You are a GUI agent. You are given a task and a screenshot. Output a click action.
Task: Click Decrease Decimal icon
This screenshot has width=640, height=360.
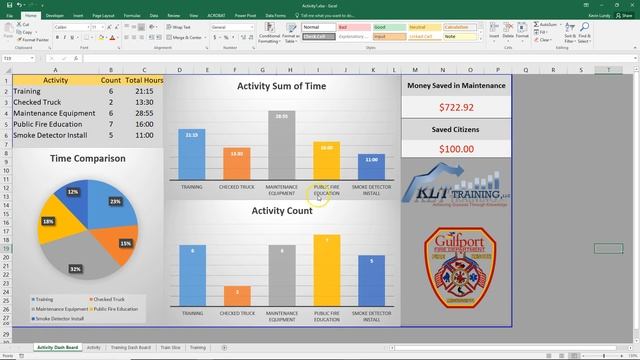coord(251,38)
